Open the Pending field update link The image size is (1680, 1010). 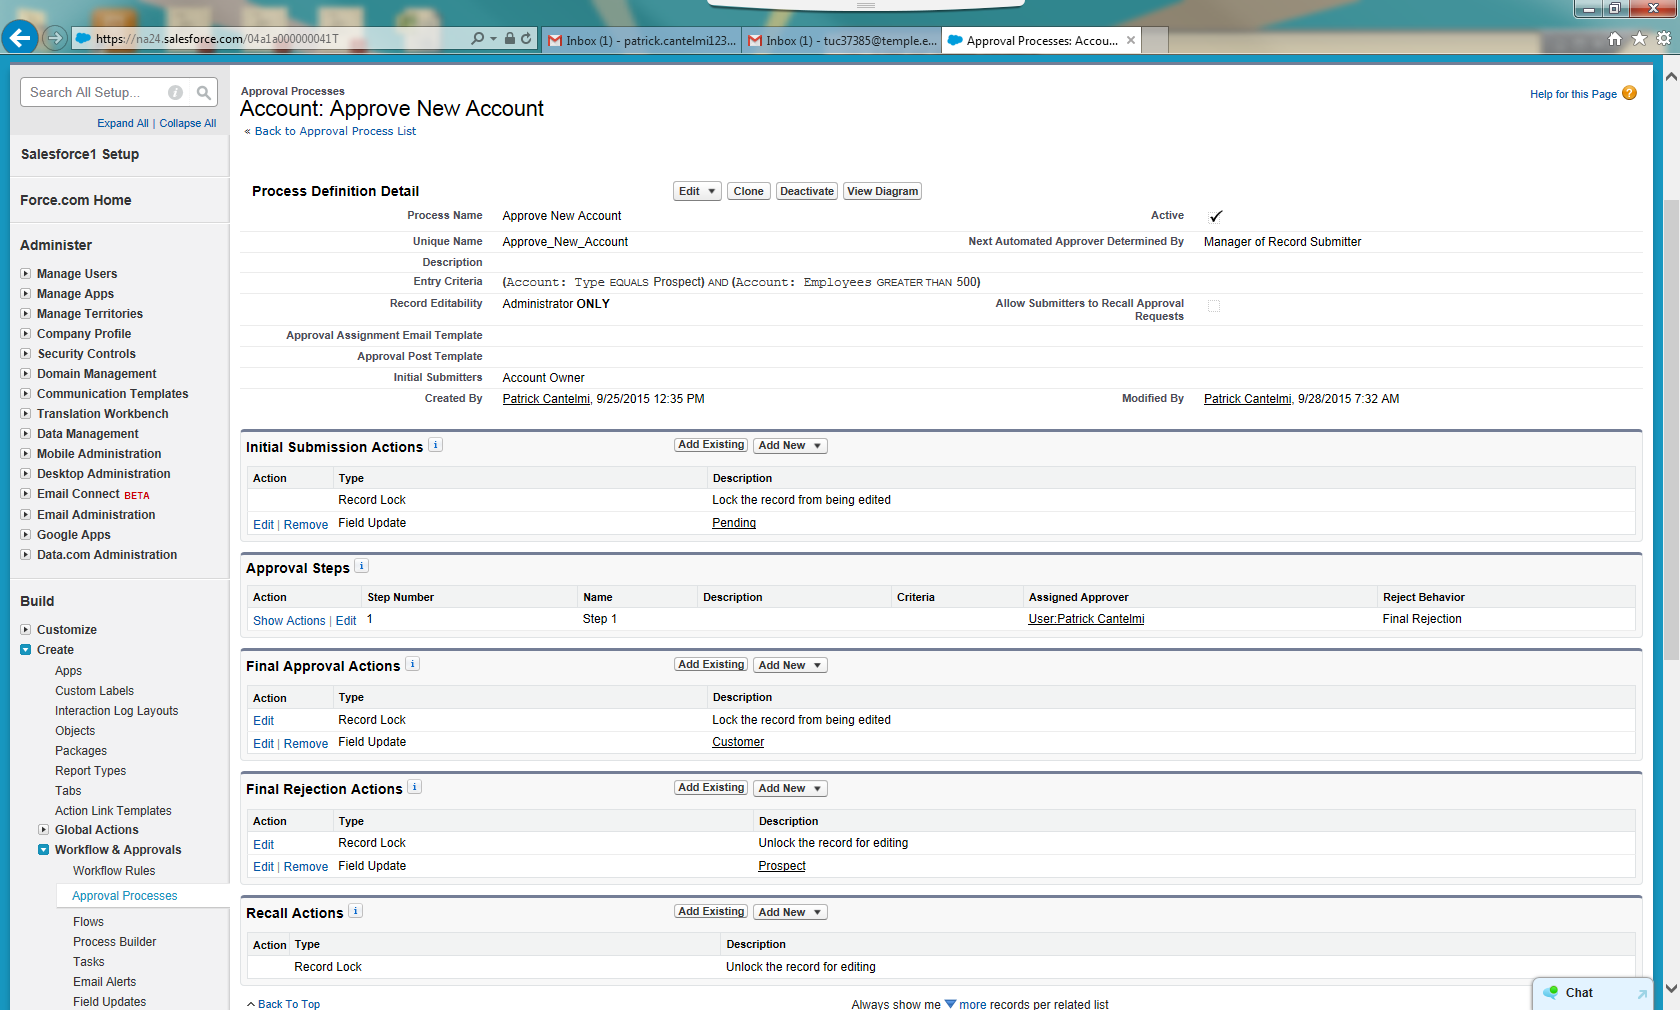[x=733, y=522]
